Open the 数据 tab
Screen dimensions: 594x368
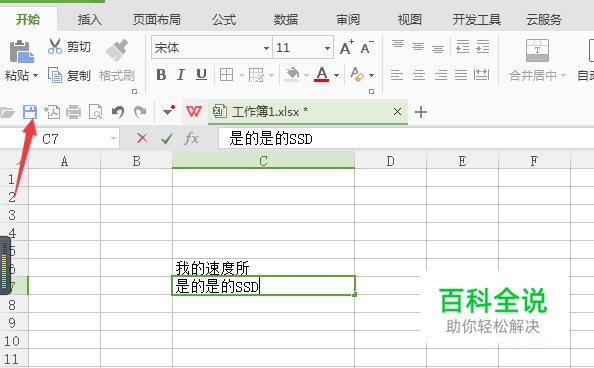(x=286, y=20)
